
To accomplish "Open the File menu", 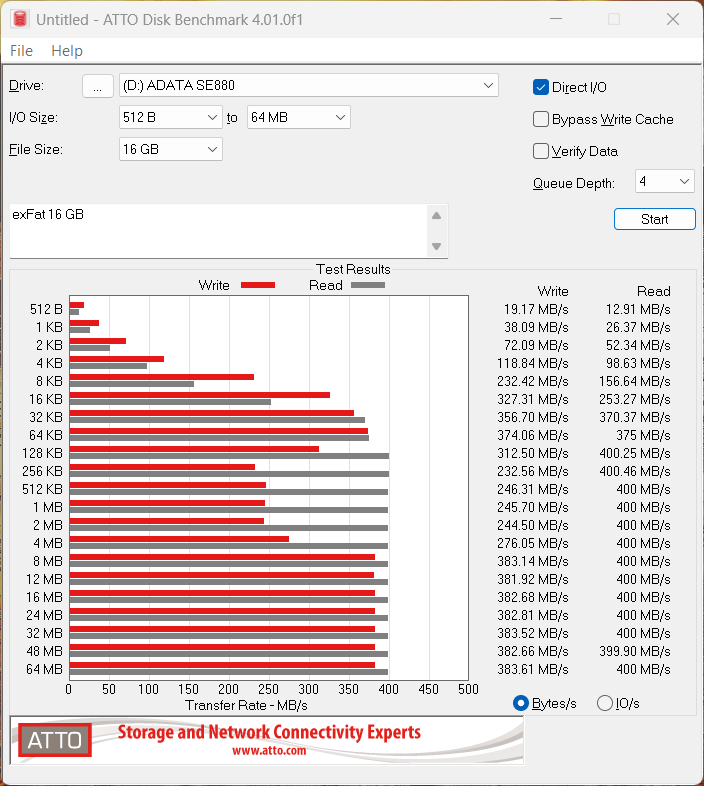I will [22, 51].
